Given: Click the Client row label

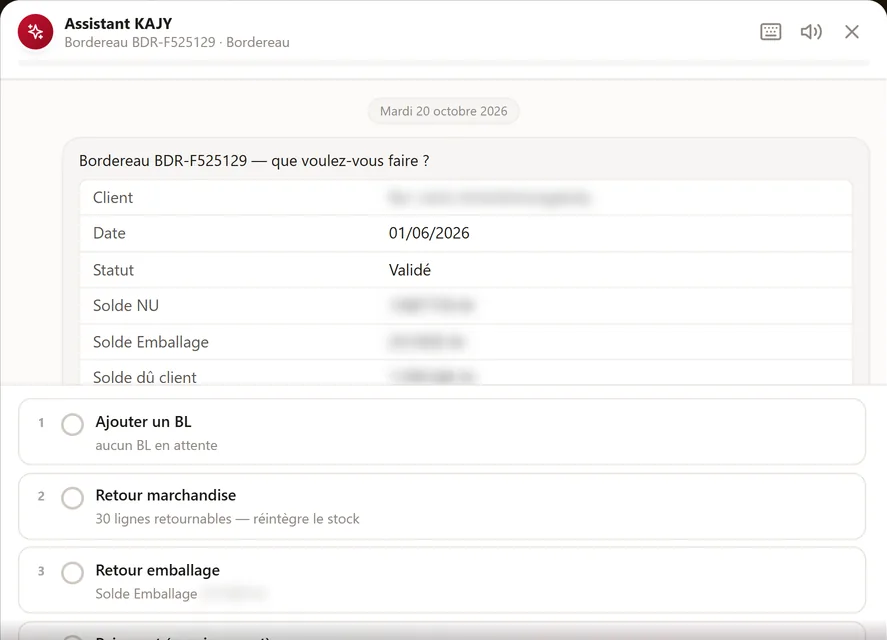Looking at the screenshot, I should coord(113,197).
